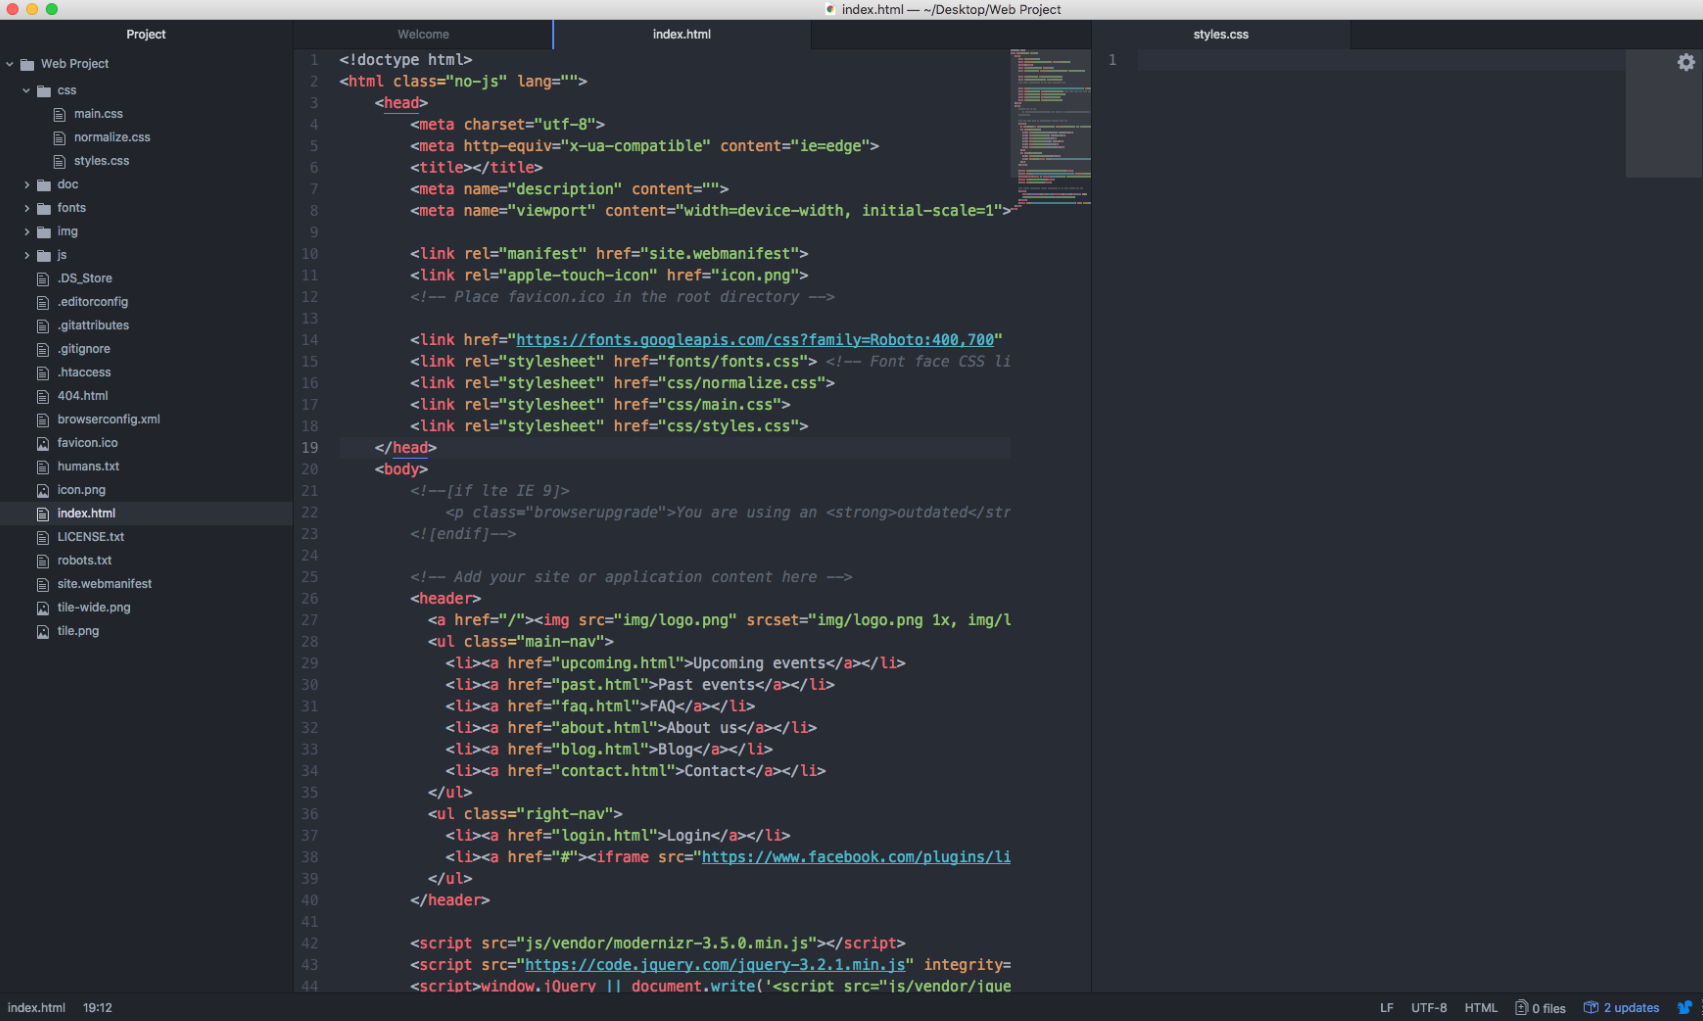
Task: Click the tile-wide.png image file icon
Action: pos(43,608)
